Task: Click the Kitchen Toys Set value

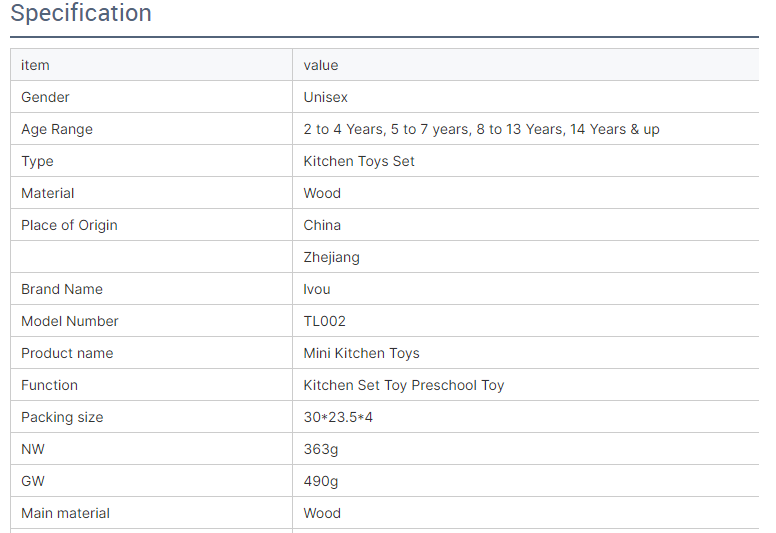Action: point(359,161)
